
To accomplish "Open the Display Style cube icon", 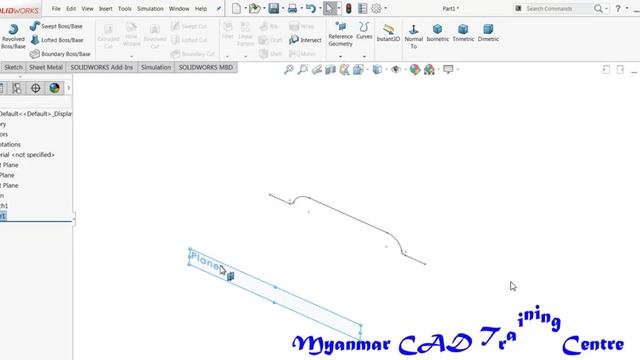I will (377, 70).
